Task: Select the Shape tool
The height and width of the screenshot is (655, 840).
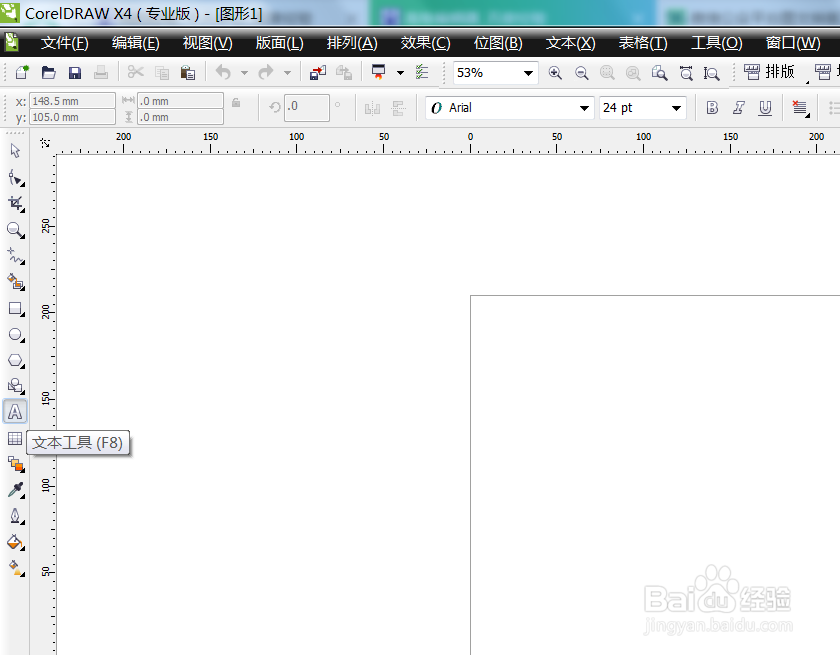Action: [x=16, y=177]
